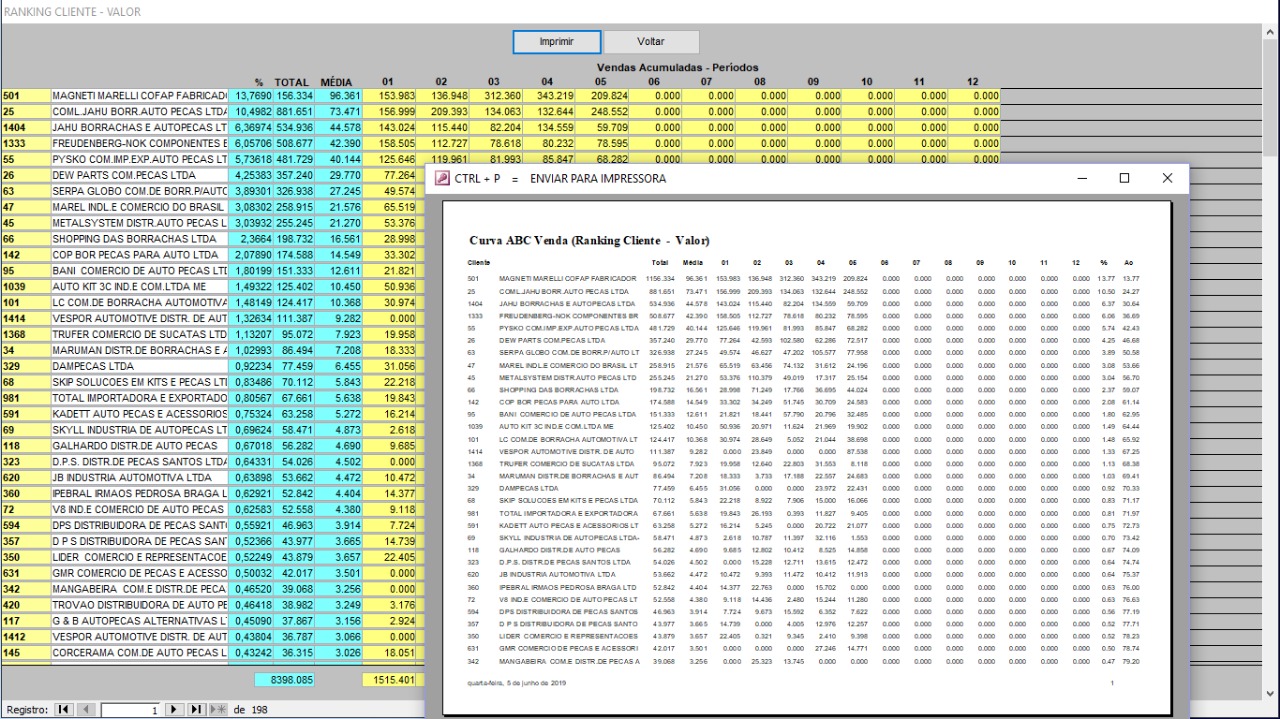Select BANI COMERCIO DE AUTO PECAS row

[x=140, y=270]
